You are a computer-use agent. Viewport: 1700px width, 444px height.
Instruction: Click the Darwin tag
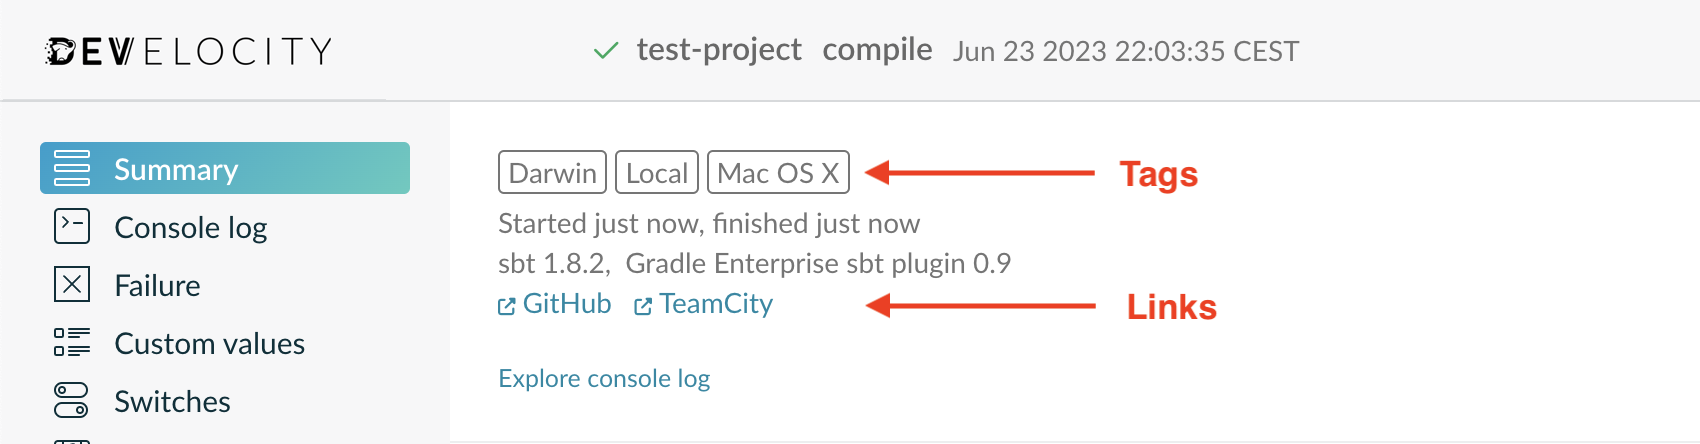552,173
